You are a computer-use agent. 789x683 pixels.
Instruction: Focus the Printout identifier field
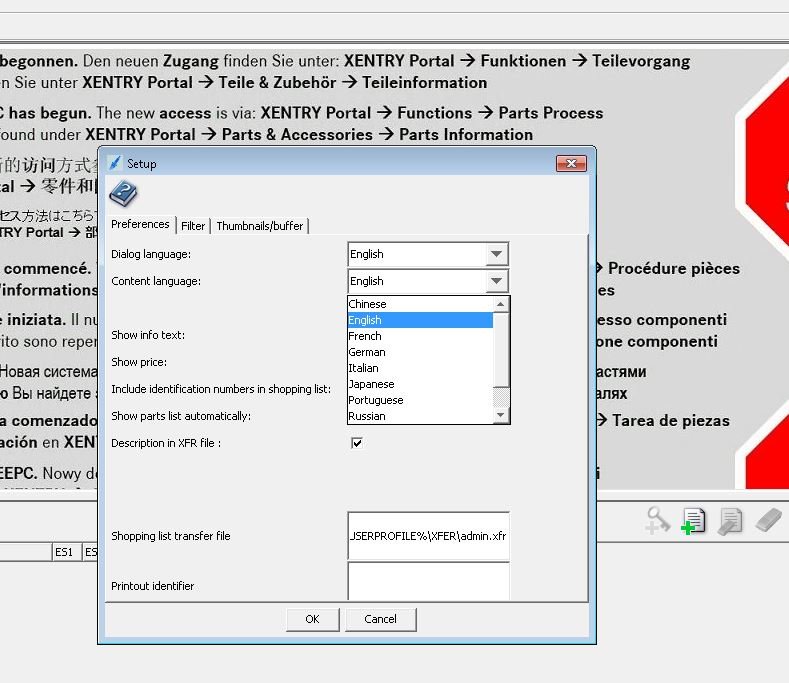[428, 581]
